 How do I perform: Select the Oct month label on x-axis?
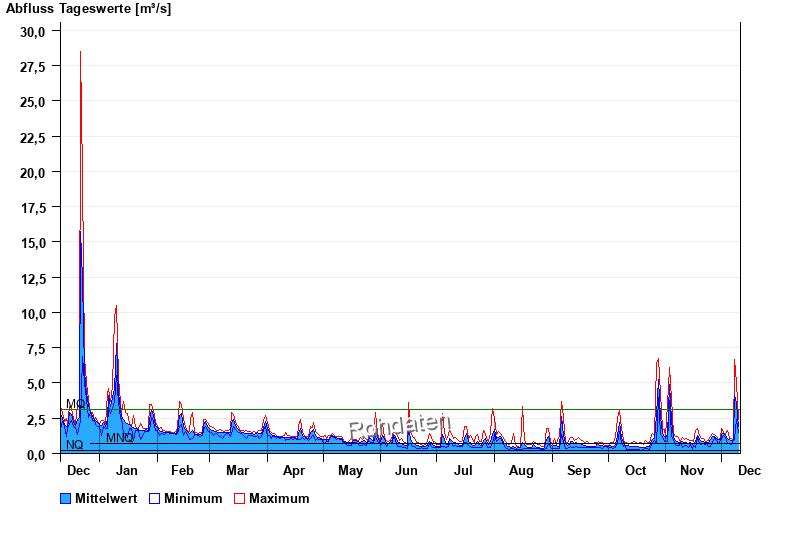click(636, 470)
